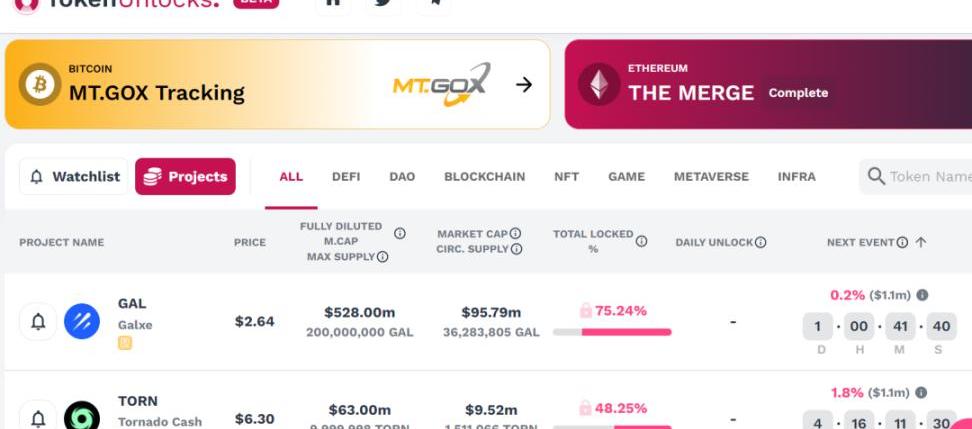
Task: Open info icon beside Fully Diluted M.Cap
Action: point(400,233)
